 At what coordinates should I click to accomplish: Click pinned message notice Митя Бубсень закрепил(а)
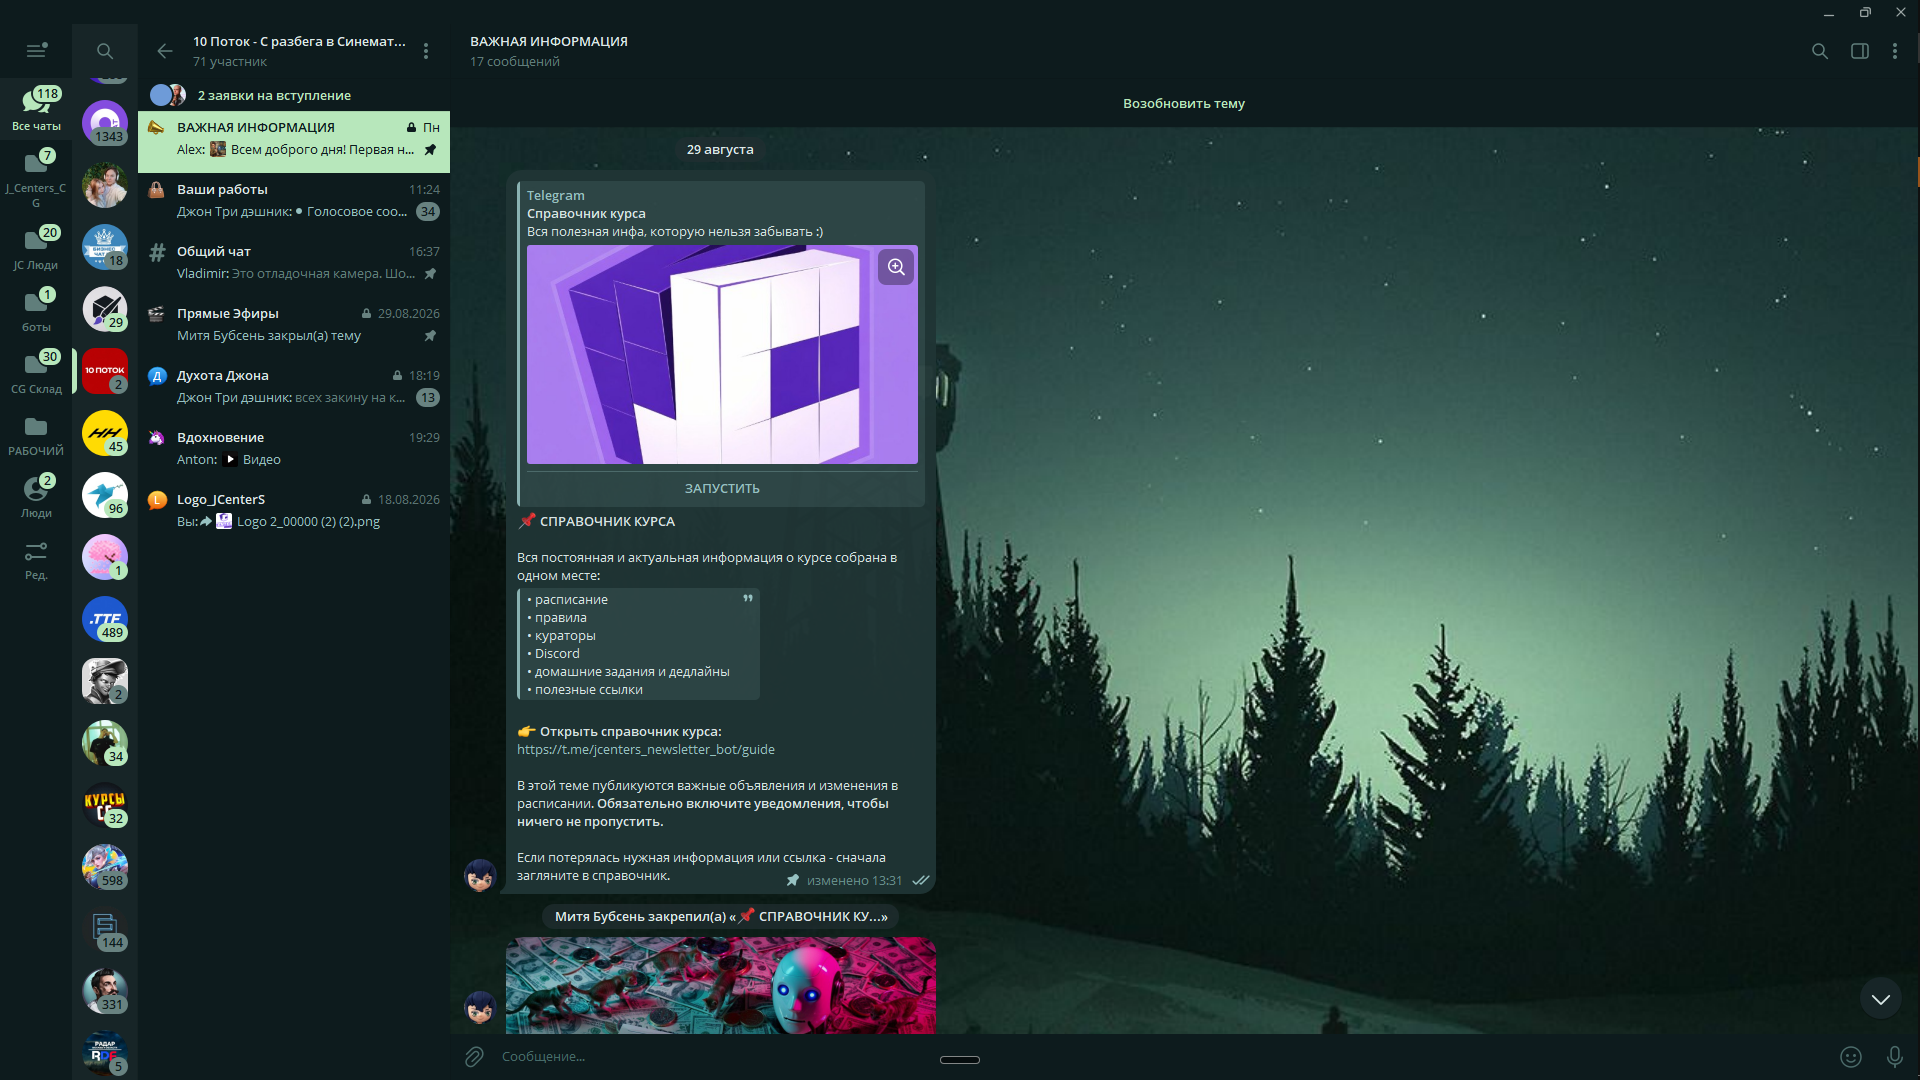(x=721, y=916)
